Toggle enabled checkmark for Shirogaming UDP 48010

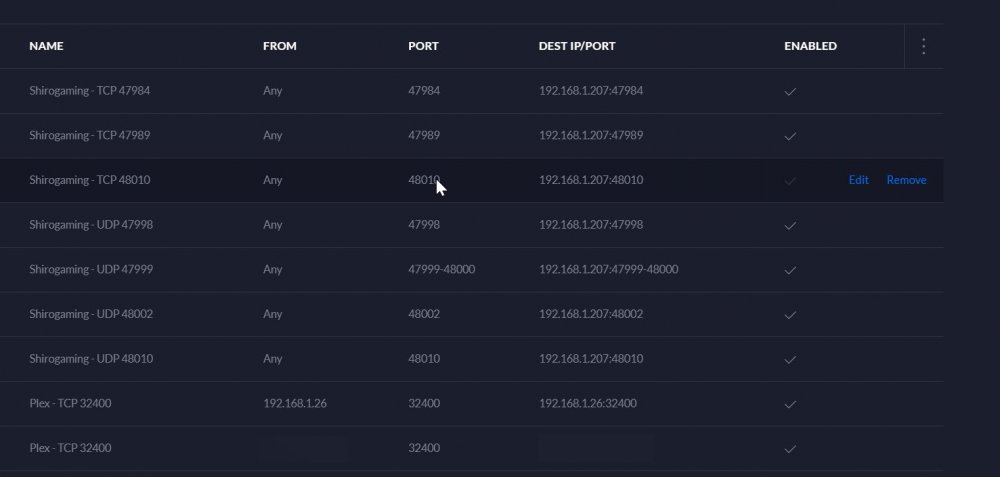pos(790,359)
